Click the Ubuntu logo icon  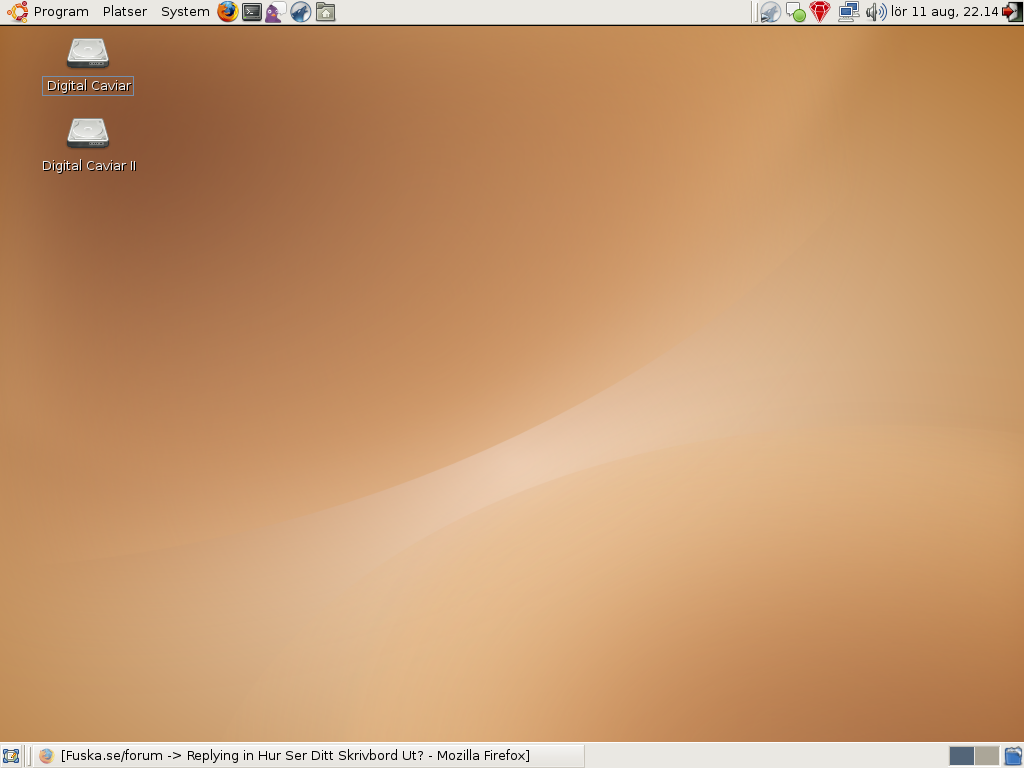tap(17, 12)
